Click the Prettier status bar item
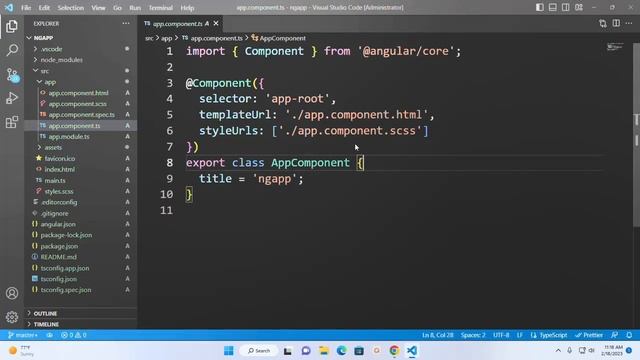640x360 pixels. (589, 335)
